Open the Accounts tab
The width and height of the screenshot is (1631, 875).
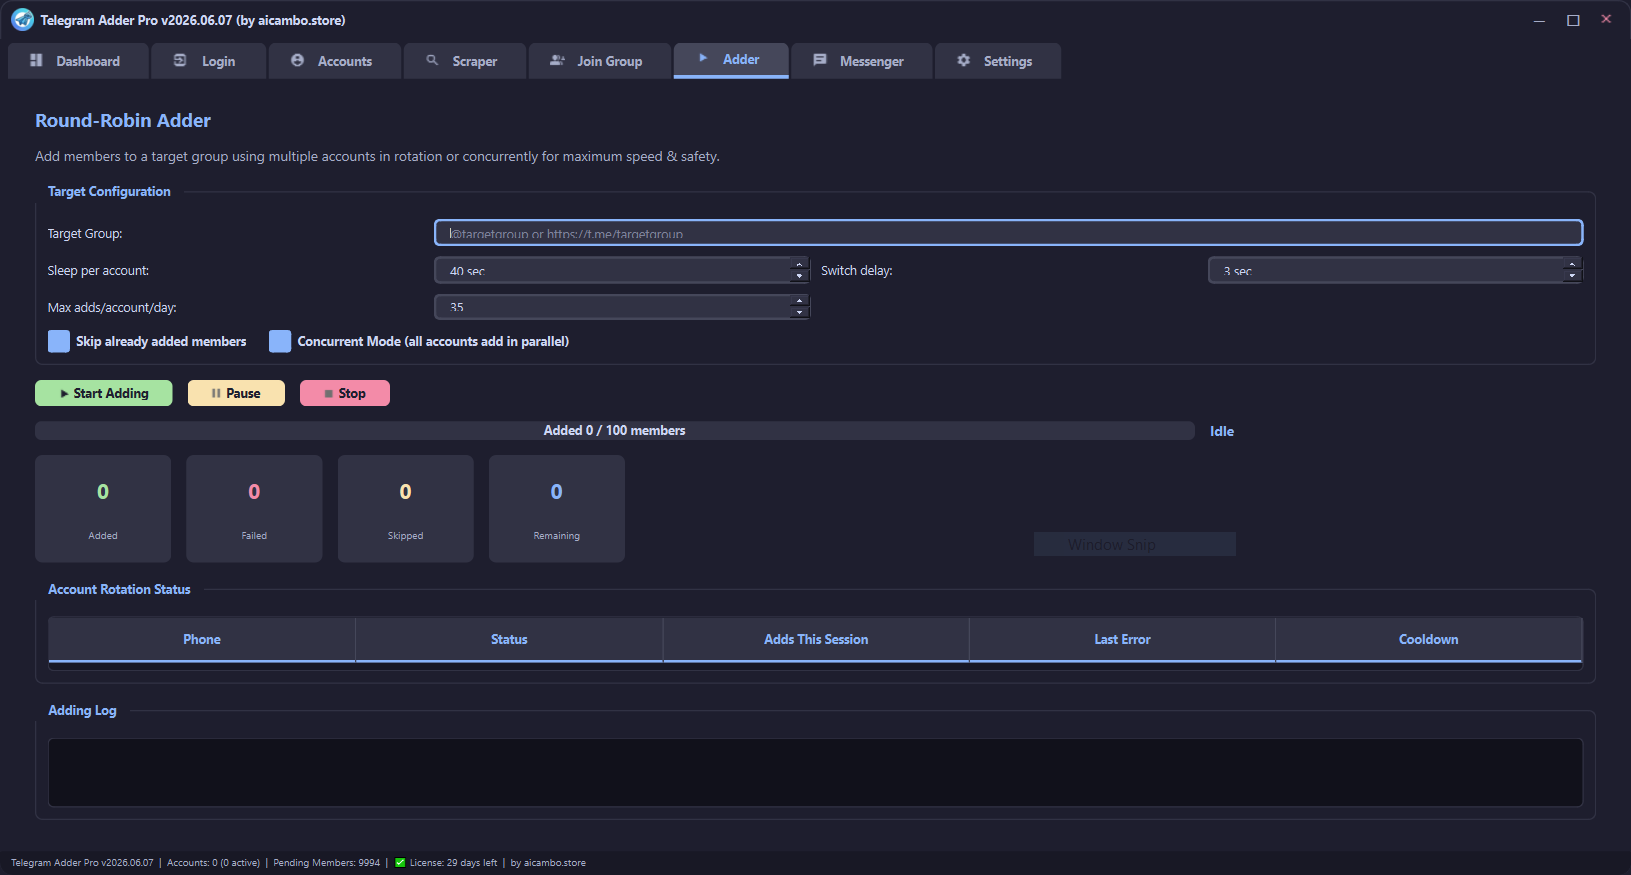coord(335,61)
